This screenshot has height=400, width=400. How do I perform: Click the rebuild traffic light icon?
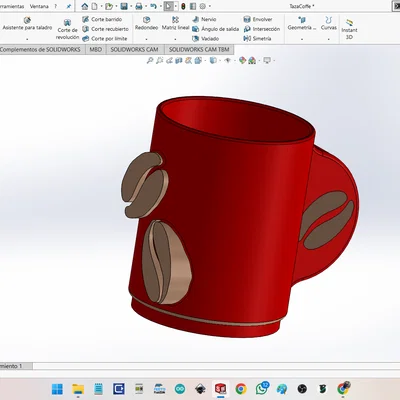(x=183, y=6)
